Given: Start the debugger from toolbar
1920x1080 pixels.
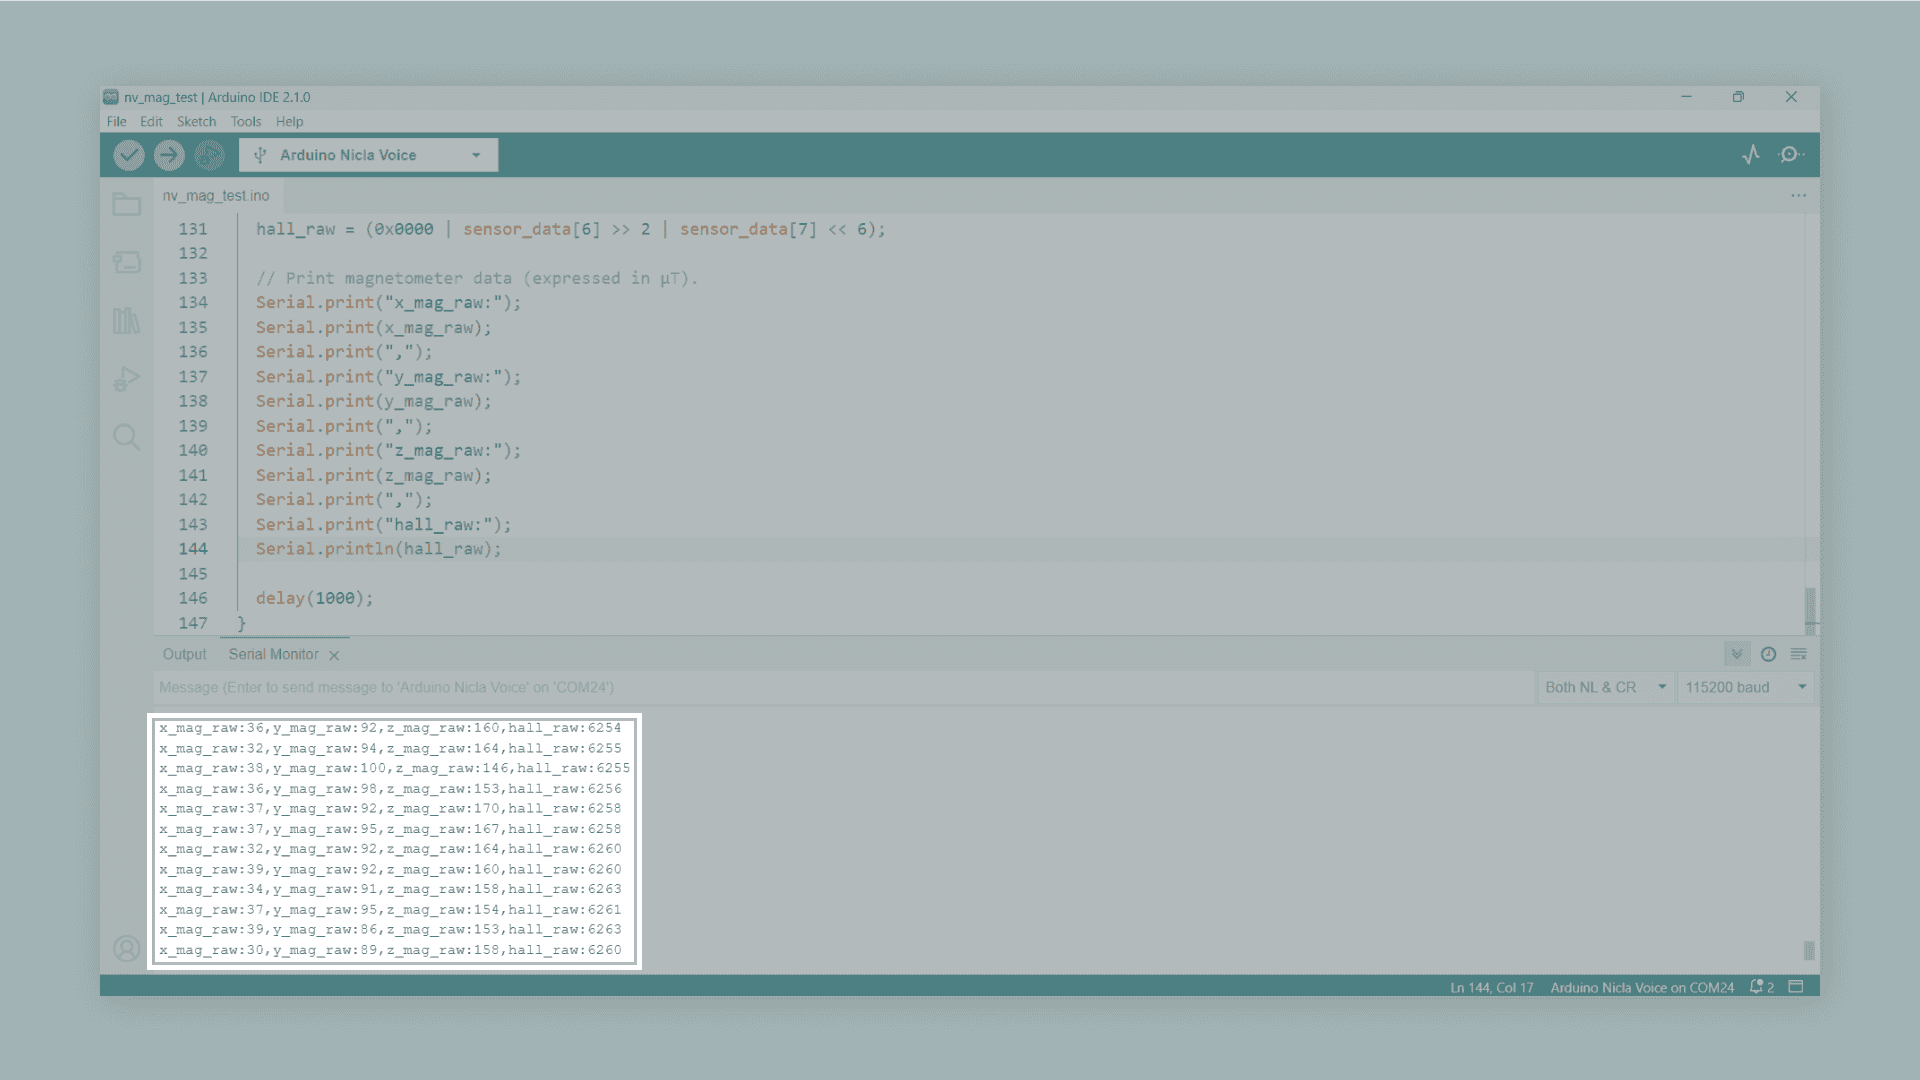Looking at the screenshot, I should click(x=209, y=155).
